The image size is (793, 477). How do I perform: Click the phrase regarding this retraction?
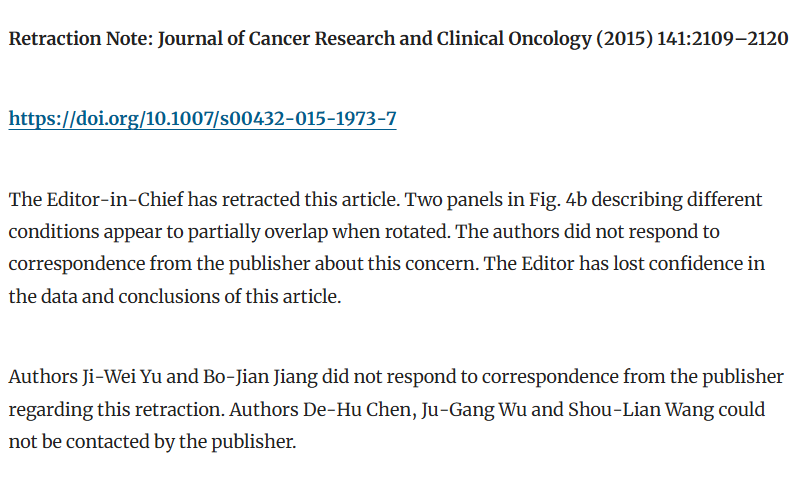point(116,410)
